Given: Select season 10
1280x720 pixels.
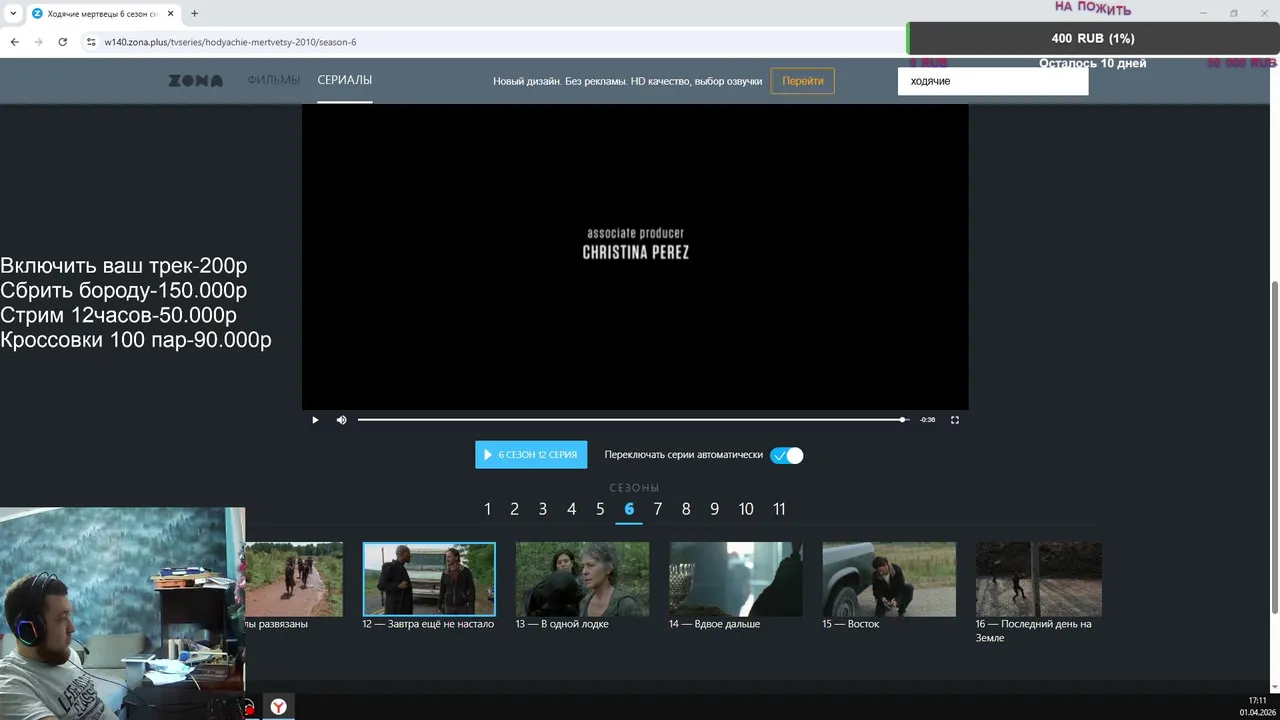Looking at the screenshot, I should pos(746,509).
